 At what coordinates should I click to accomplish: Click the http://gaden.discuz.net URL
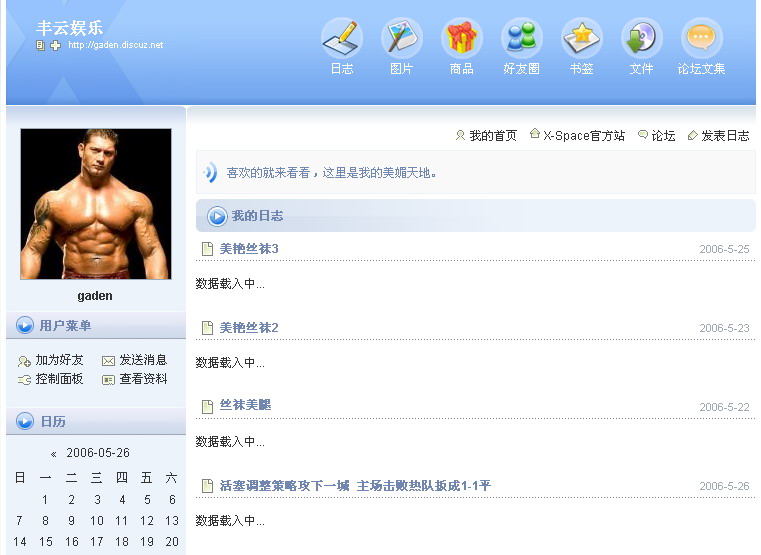point(116,45)
